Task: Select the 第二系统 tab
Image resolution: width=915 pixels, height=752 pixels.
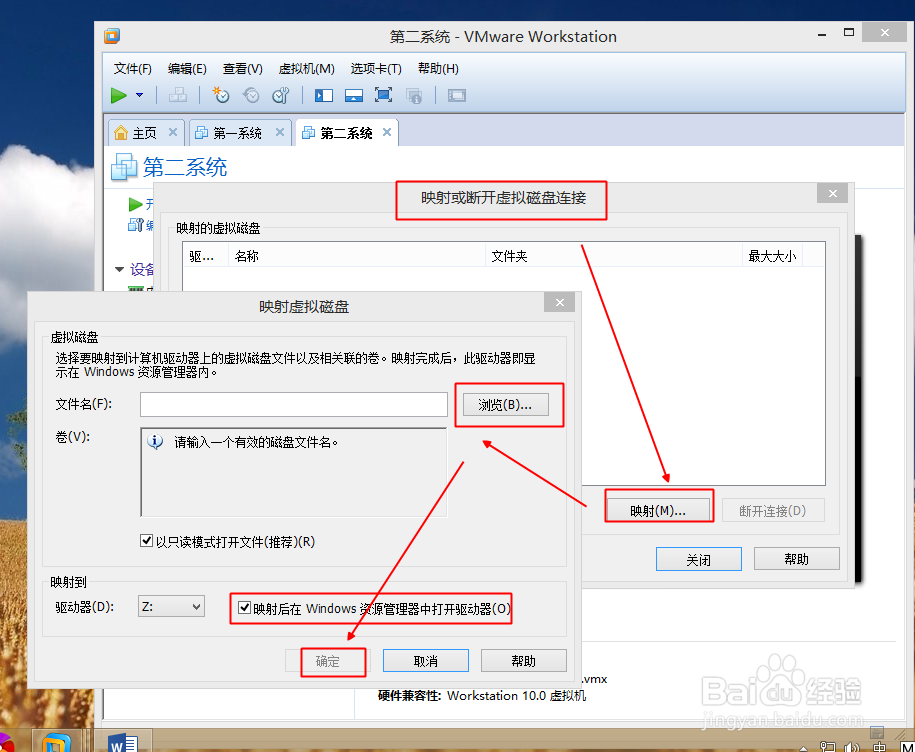Action: (x=346, y=134)
